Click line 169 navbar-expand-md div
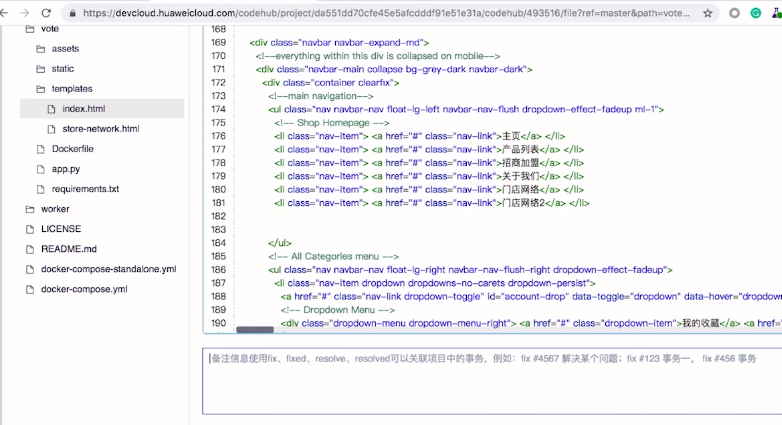This screenshot has width=782, height=425. [x=339, y=43]
